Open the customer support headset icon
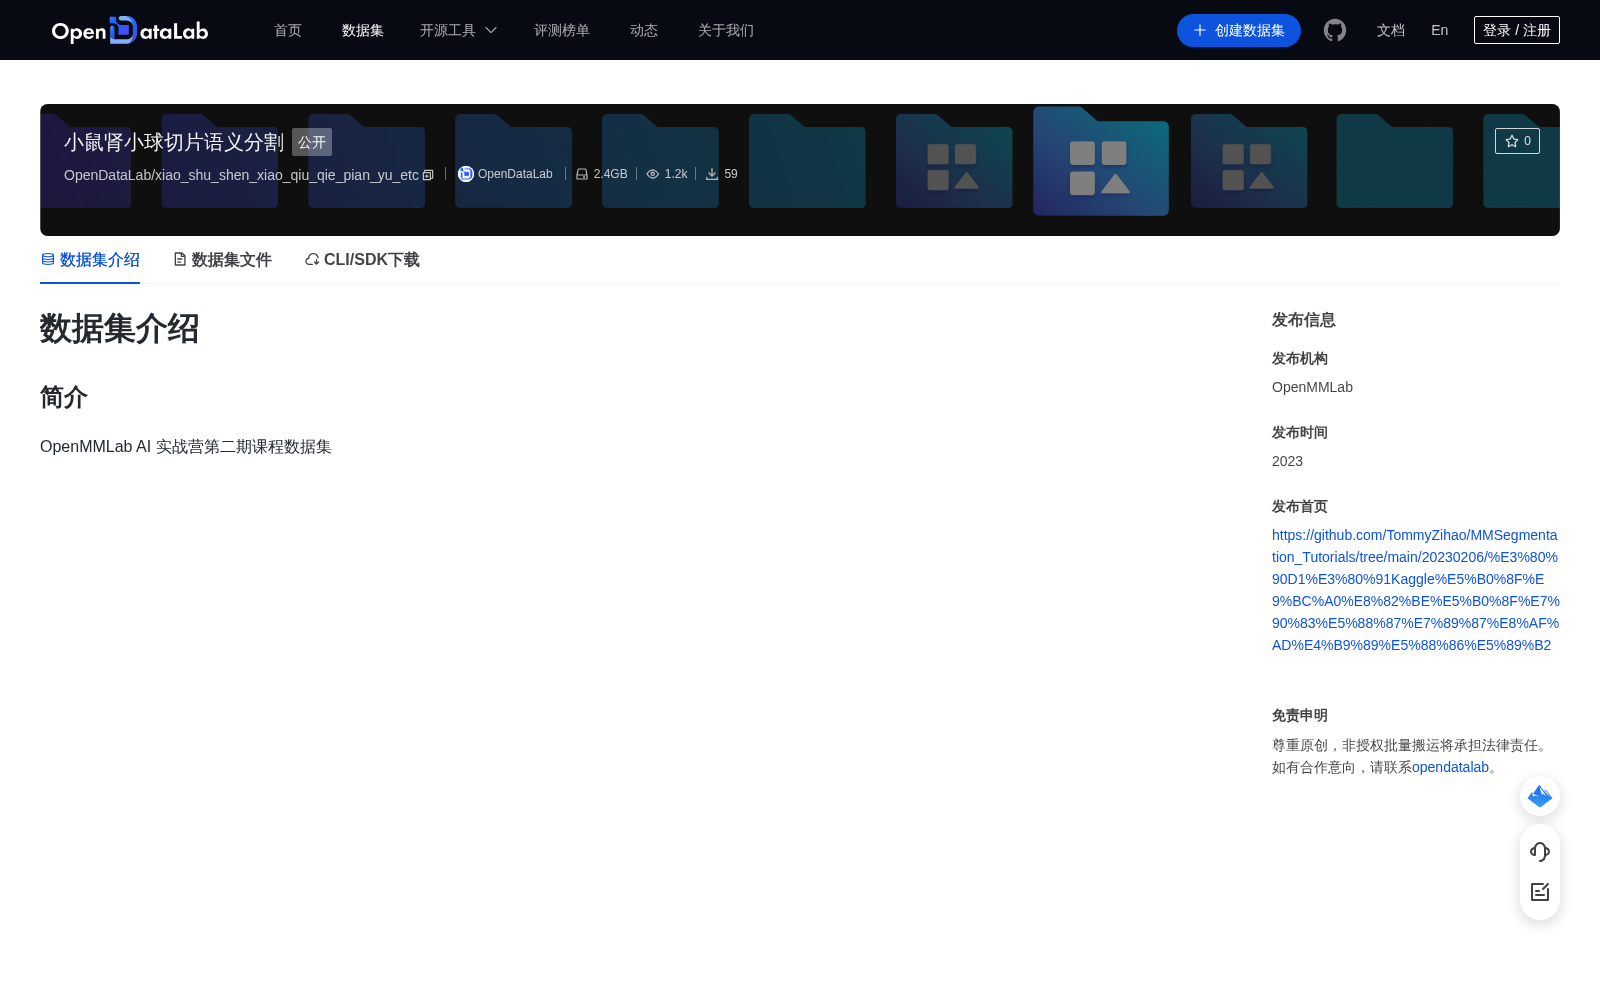1600x1000 pixels. point(1540,851)
